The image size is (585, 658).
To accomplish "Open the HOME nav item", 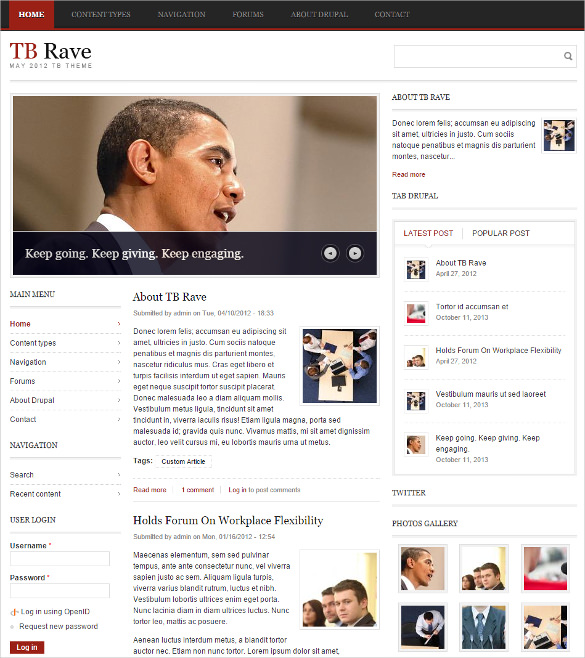I will pos(31,14).
